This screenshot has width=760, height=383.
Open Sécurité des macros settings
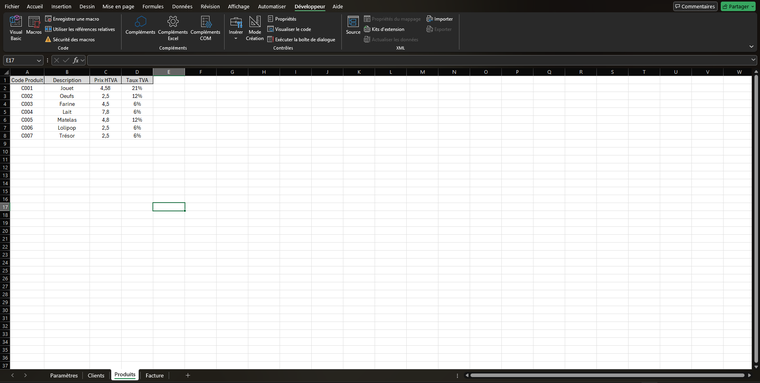(70, 40)
